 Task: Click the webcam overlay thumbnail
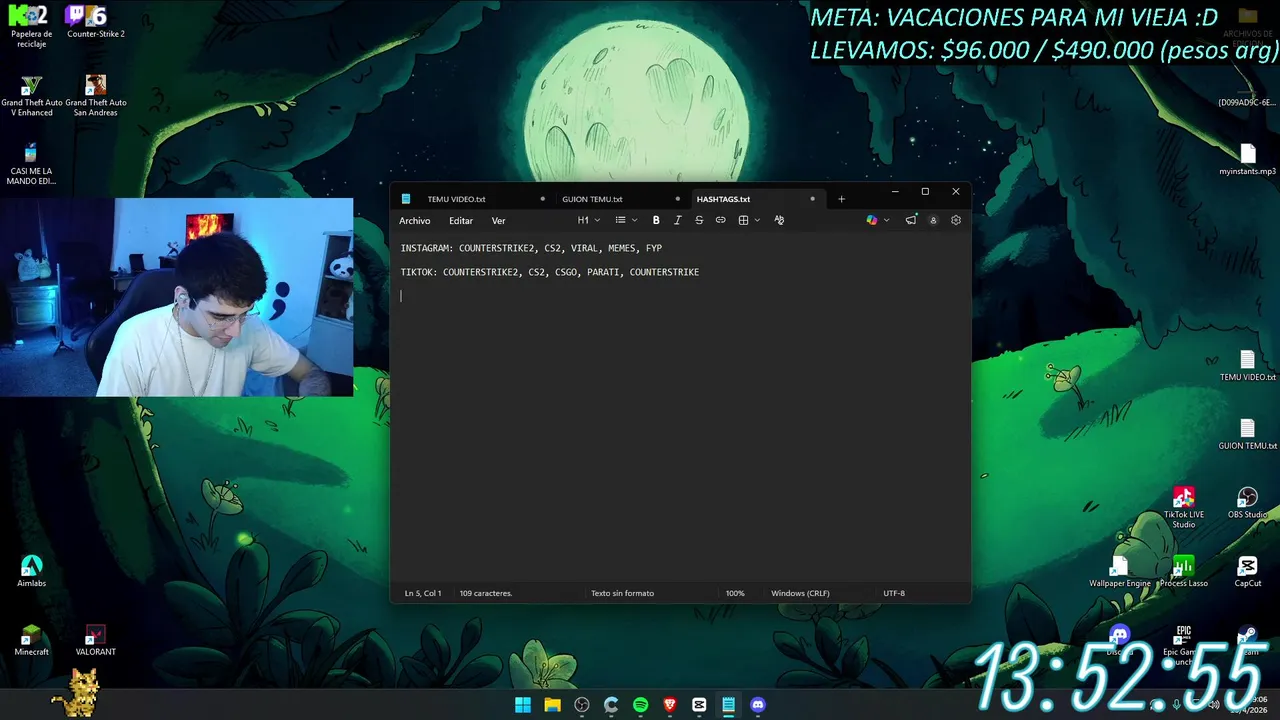pyautogui.click(x=176, y=297)
